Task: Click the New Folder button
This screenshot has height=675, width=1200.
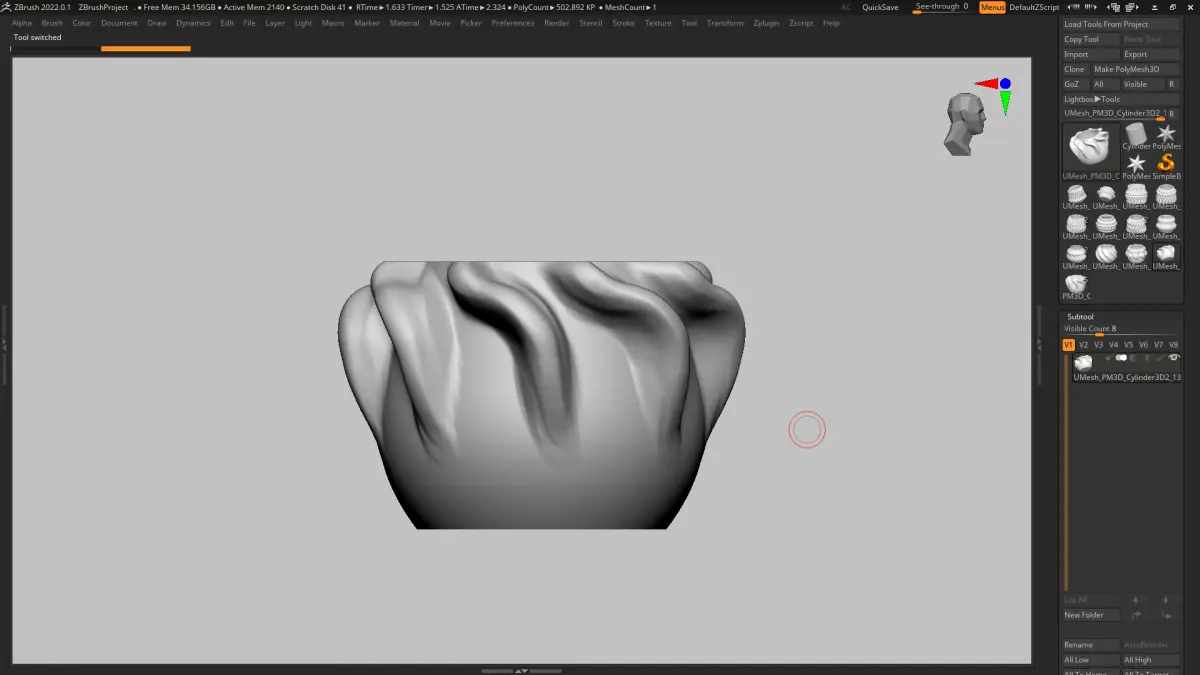Action: click(1091, 615)
